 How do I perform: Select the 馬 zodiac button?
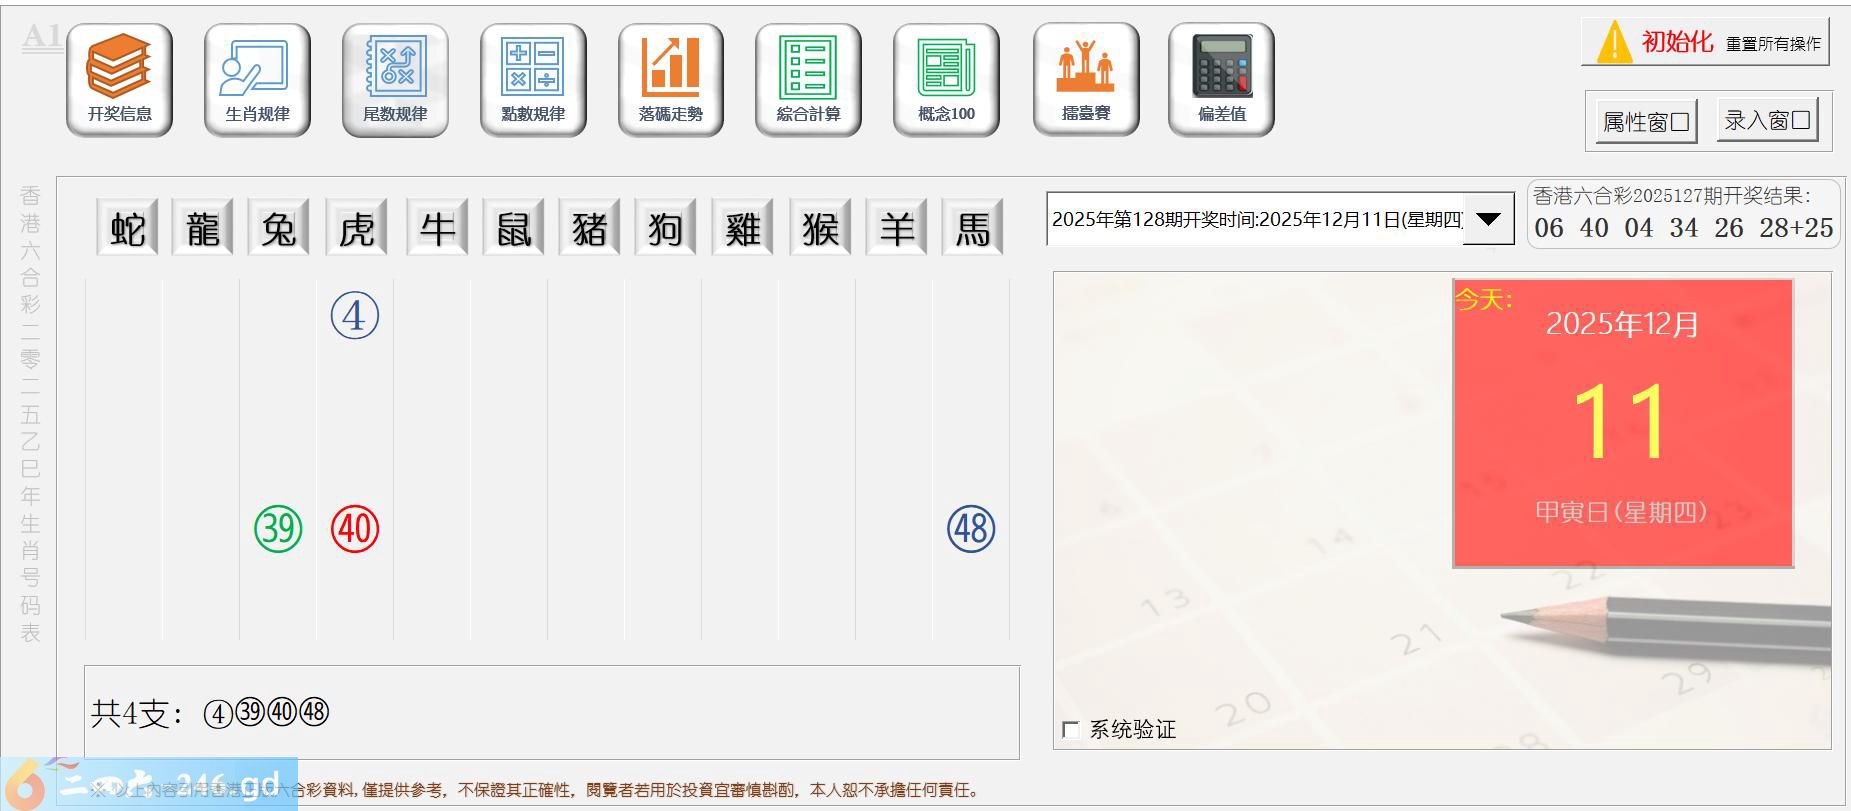(x=972, y=229)
